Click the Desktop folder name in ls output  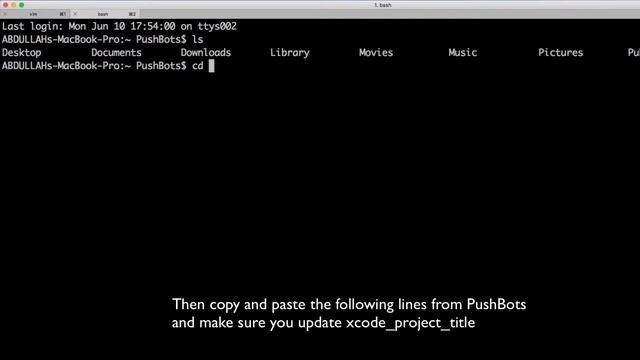22,53
